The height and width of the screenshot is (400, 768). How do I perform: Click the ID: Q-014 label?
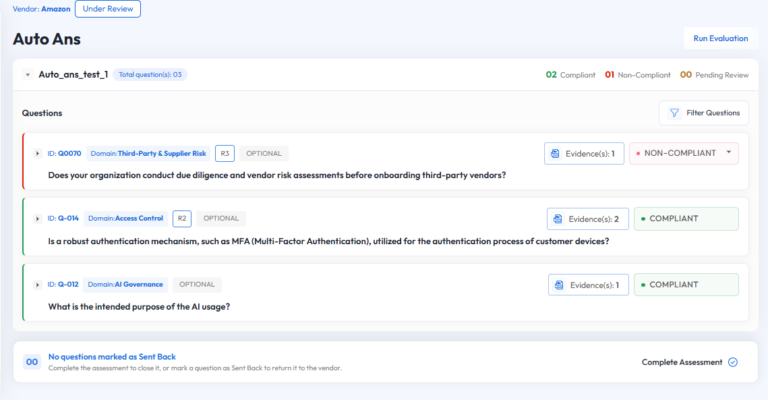(x=63, y=218)
